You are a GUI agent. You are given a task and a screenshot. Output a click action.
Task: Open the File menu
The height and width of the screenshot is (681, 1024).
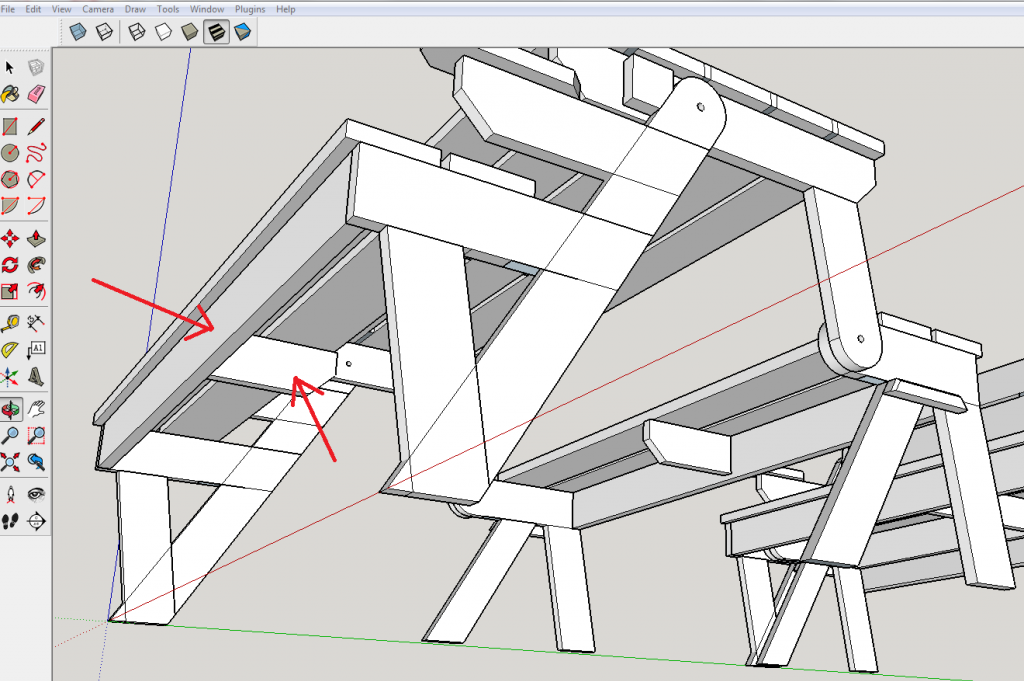pyautogui.click(x=8, y=9)
